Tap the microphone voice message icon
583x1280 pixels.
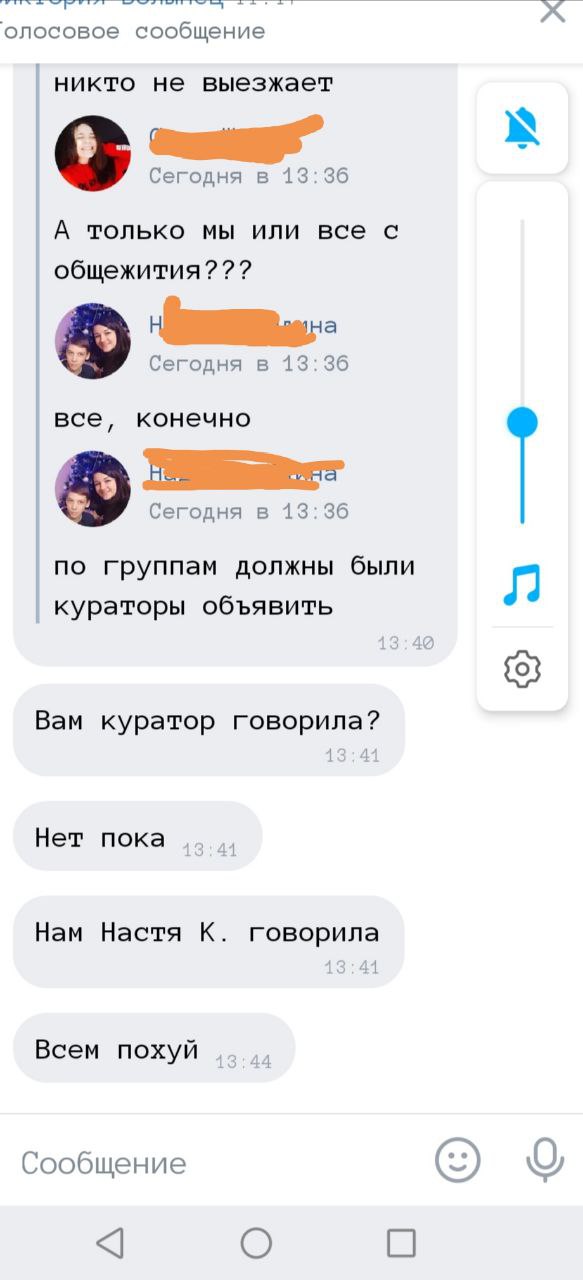click(x=544, y=1161)
